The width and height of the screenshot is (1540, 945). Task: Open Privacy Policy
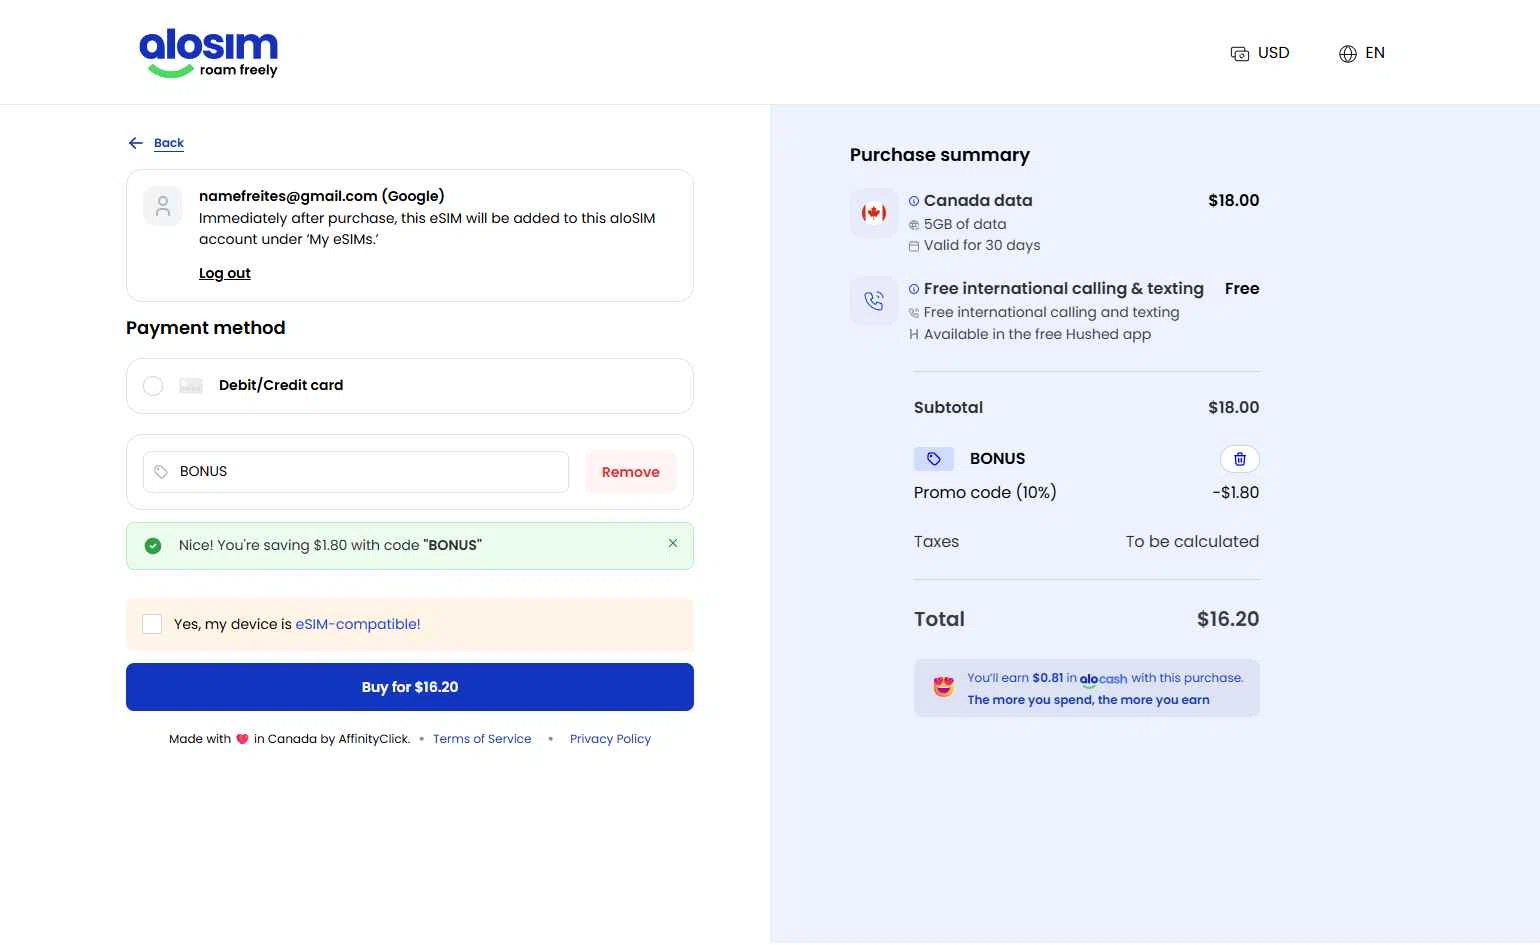point(610,739)
